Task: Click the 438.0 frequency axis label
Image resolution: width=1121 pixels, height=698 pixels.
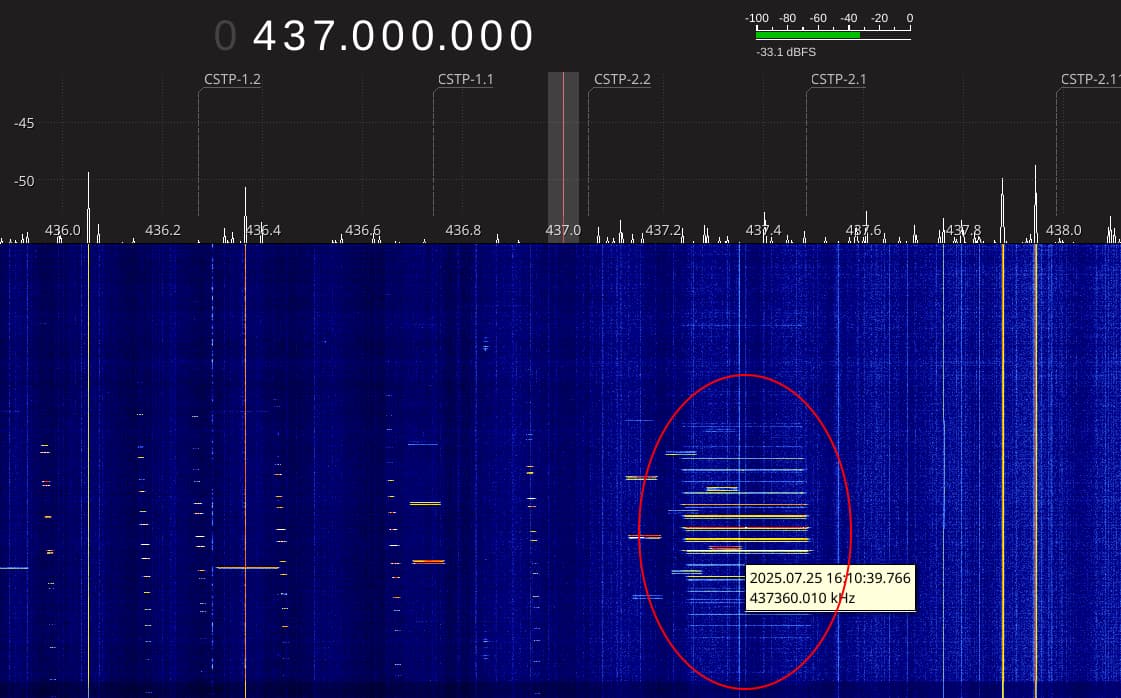Action: pos(1063,230)
